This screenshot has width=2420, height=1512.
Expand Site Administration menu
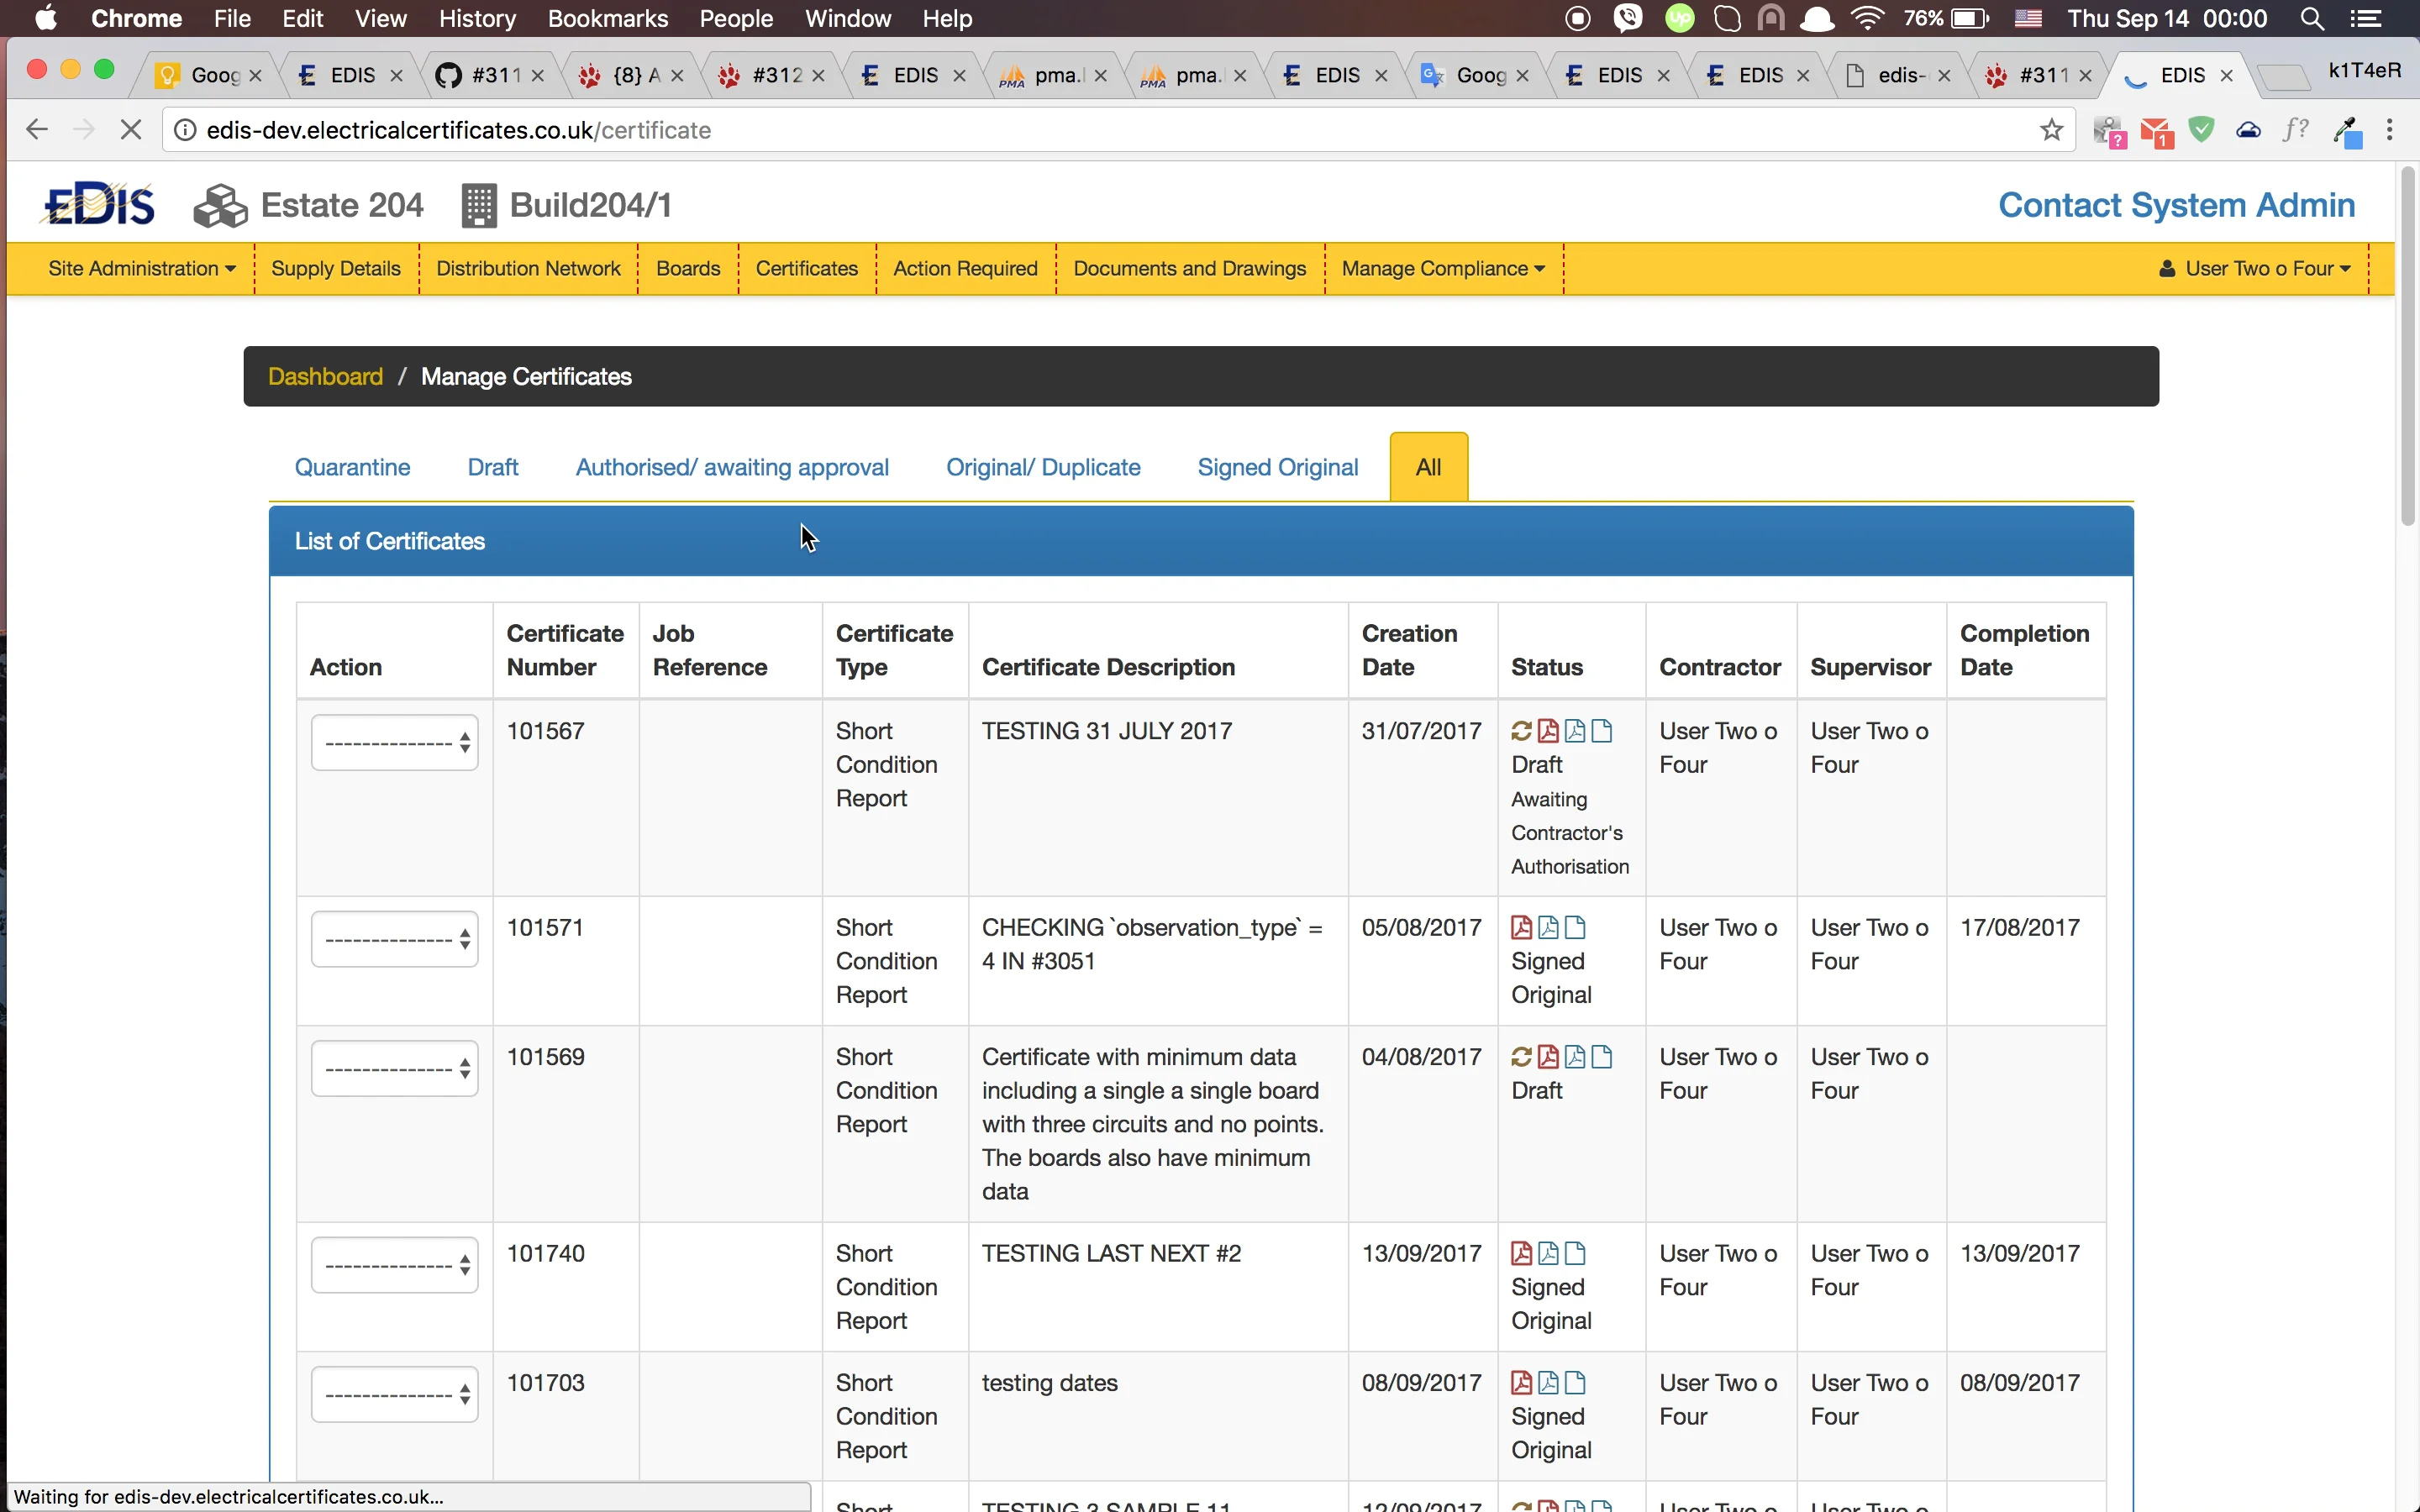coord(141,268)
